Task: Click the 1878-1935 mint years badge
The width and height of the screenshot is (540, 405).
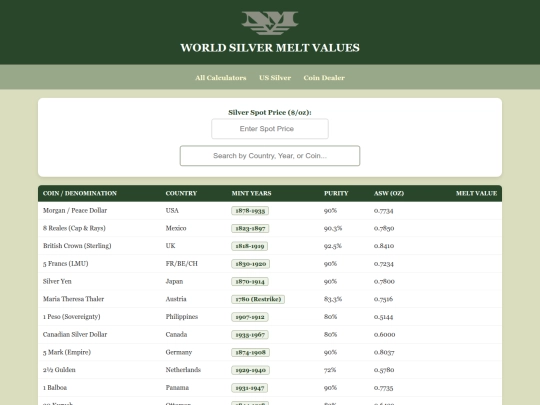Action: (x=250, y=211)
